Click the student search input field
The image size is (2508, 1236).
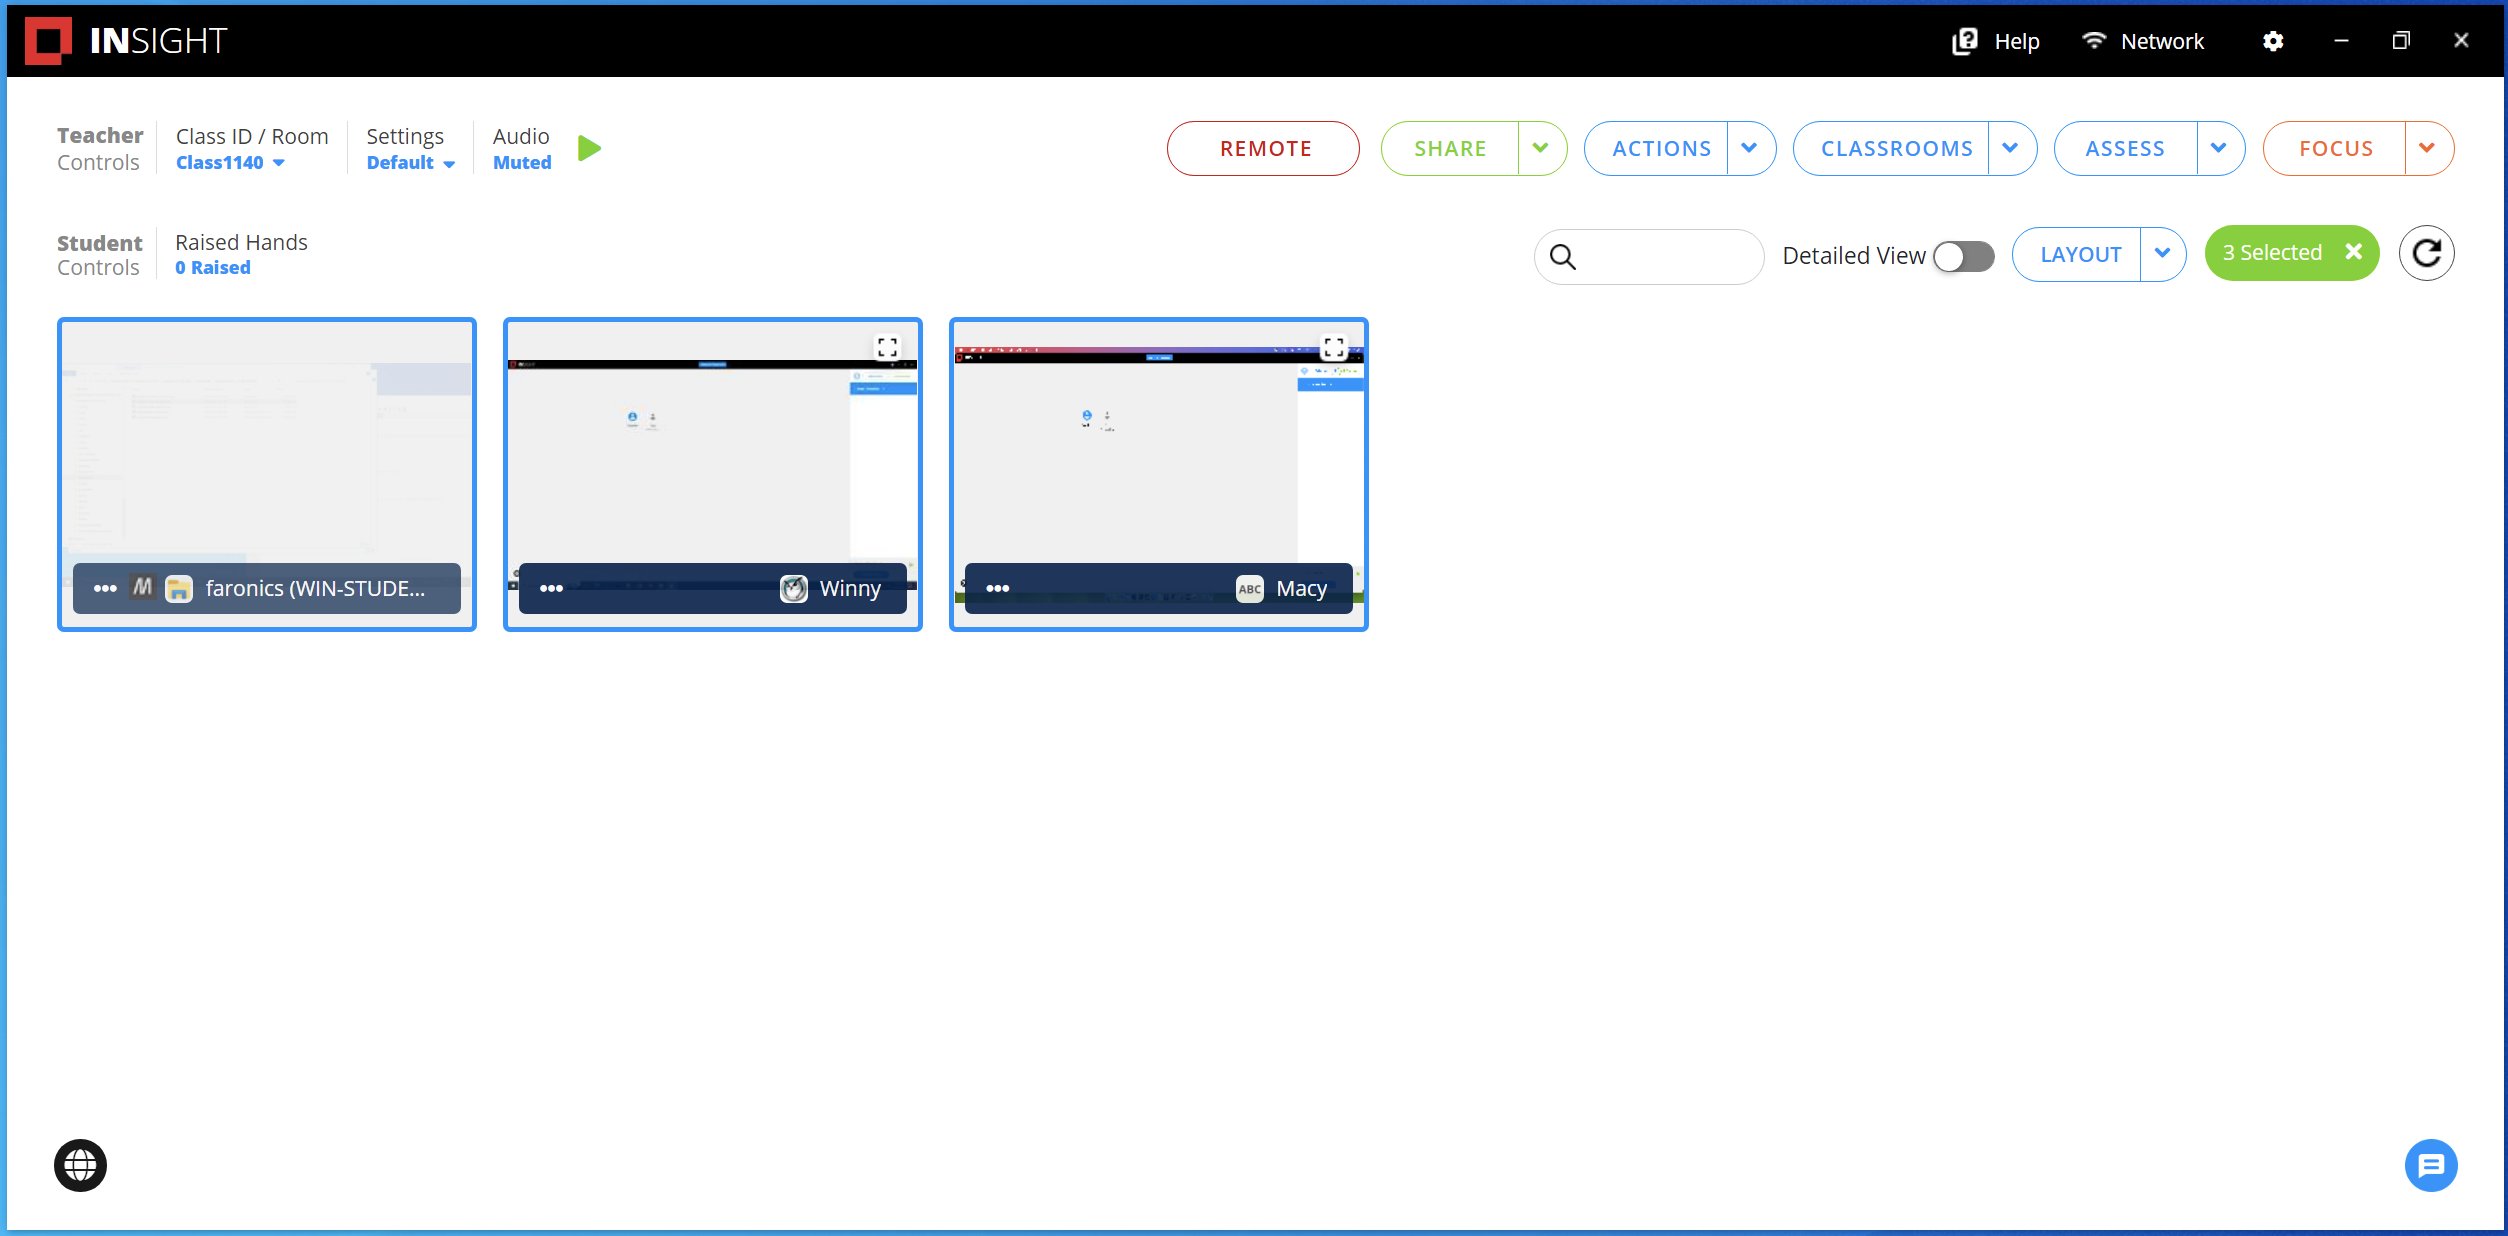(x=1665, y=257)
